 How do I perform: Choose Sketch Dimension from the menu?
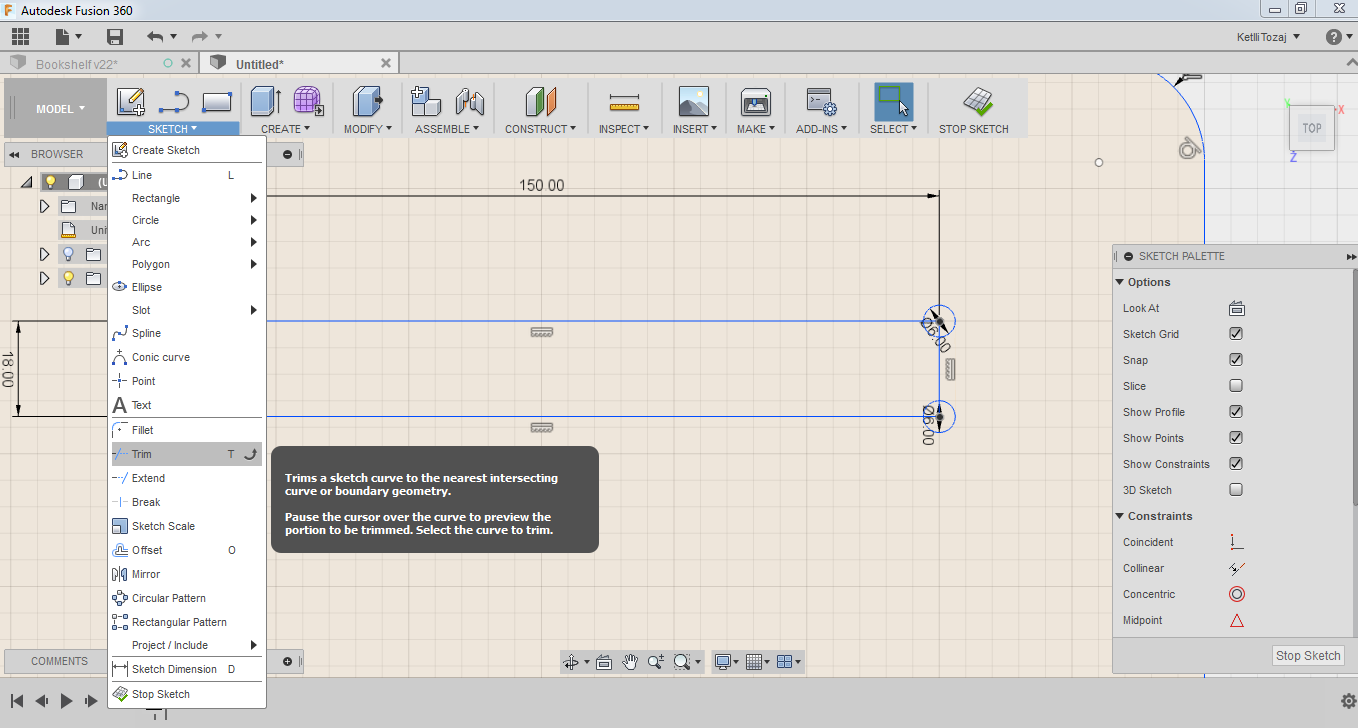[187, 669]
